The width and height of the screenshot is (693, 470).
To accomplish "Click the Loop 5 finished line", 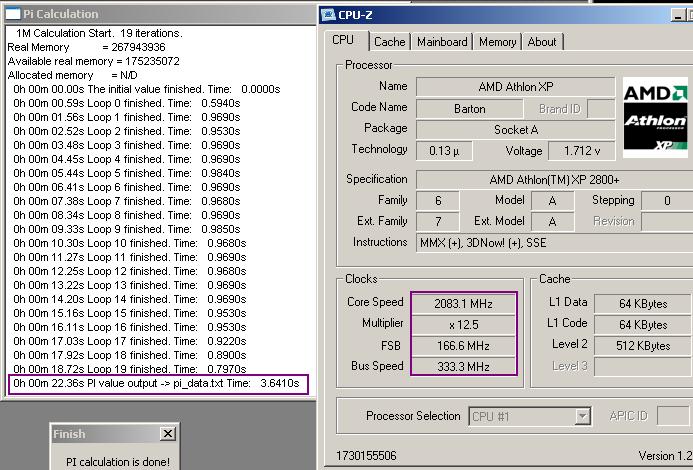I will click(126, 173).
